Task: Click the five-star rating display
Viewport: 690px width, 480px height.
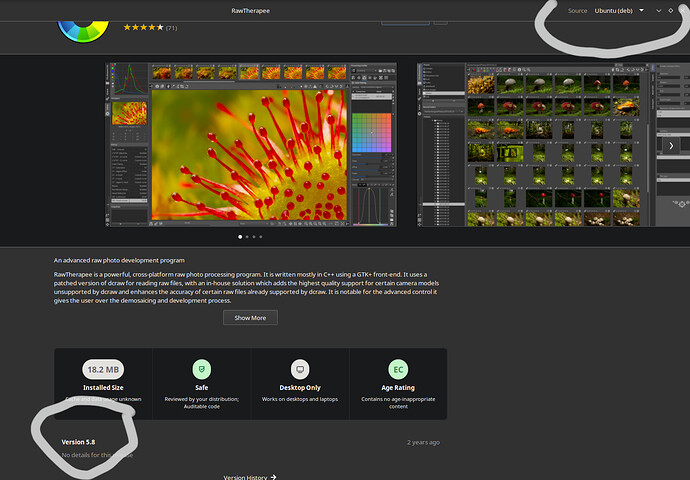Action: pos(142,27)
